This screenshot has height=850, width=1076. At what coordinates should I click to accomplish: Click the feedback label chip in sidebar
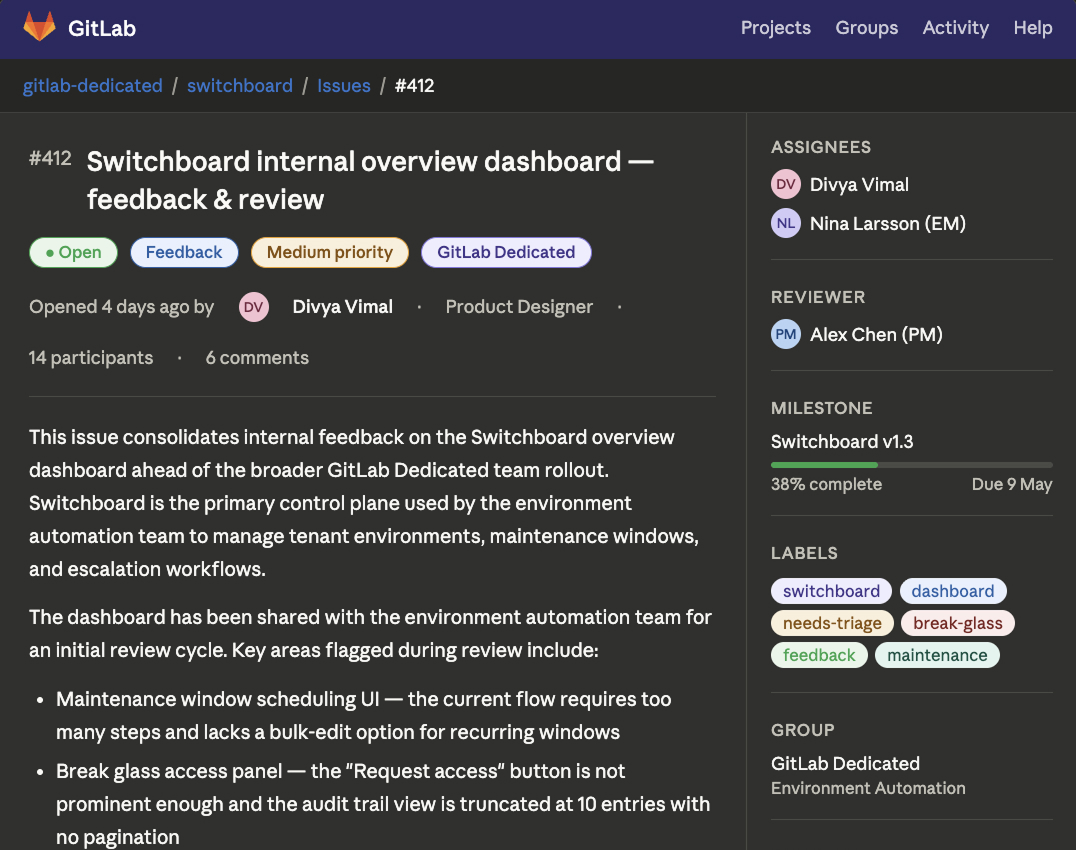[x=819, y=655]
